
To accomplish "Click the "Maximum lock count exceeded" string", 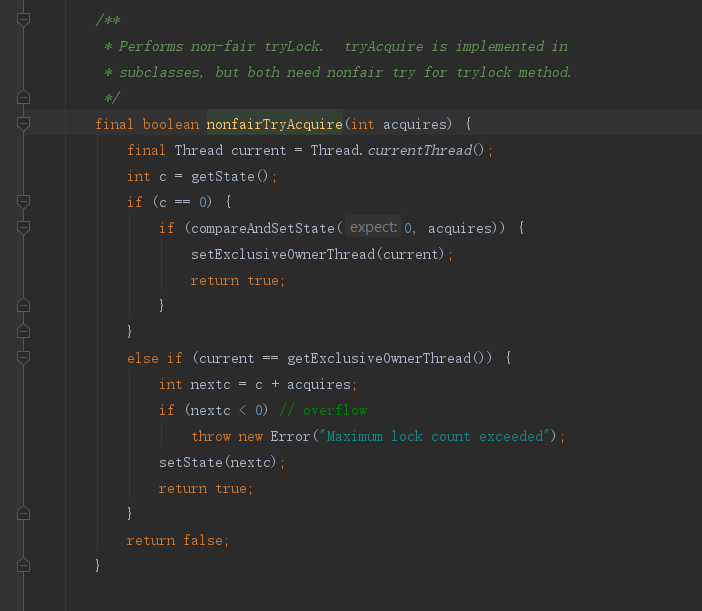I will tap(435, 436).
